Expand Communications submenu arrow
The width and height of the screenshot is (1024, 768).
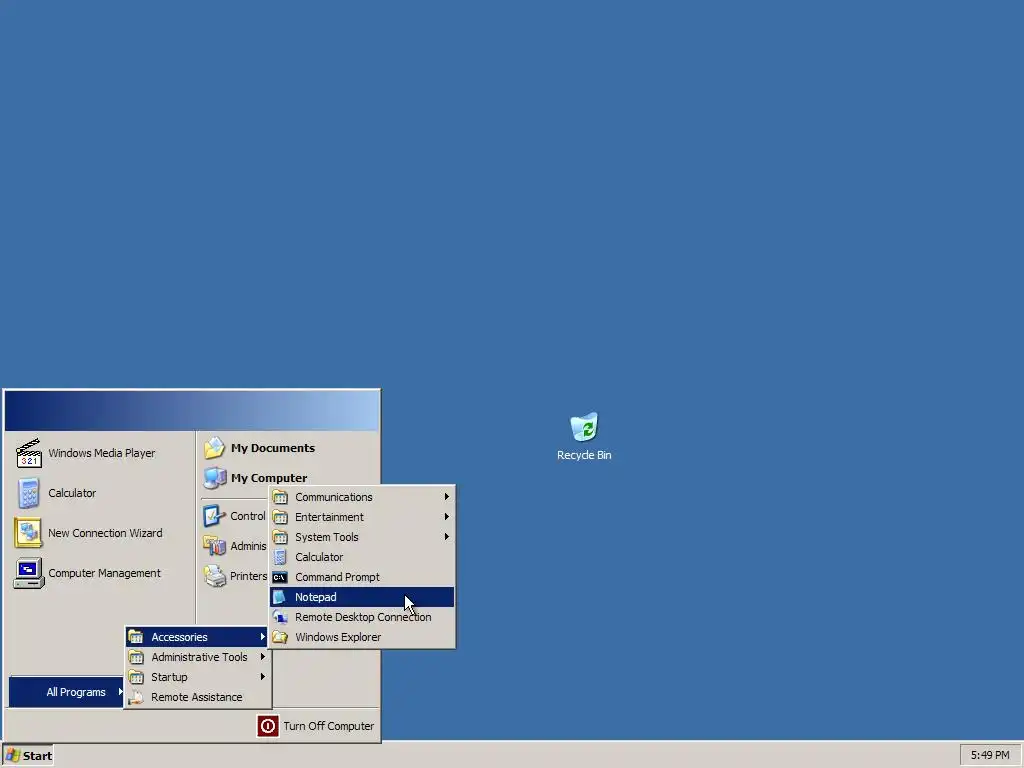coord(447,497)
